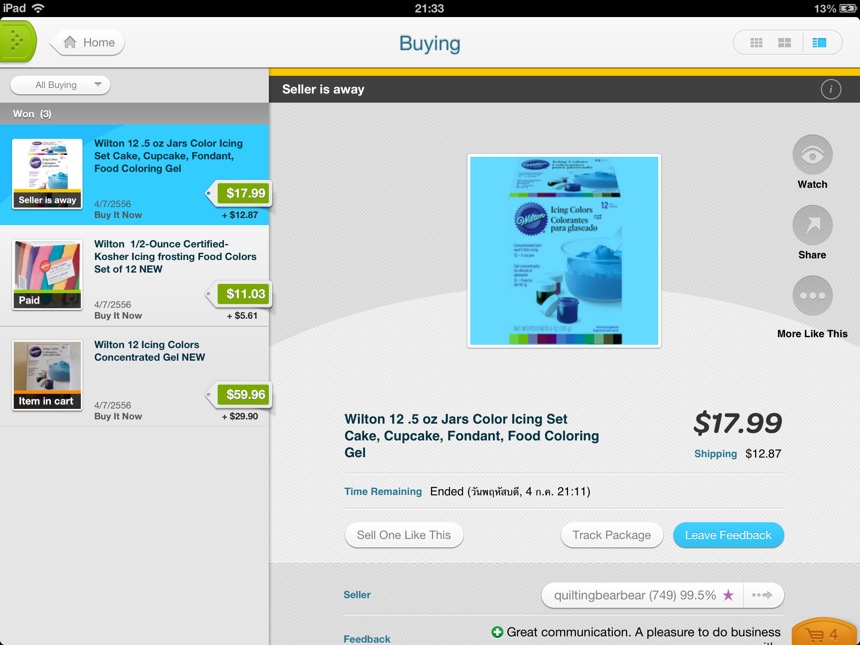Image resolution: width=860 pixels, height=645 pixels.
Task: Tap the battery indicator
Action: (846, 8)
